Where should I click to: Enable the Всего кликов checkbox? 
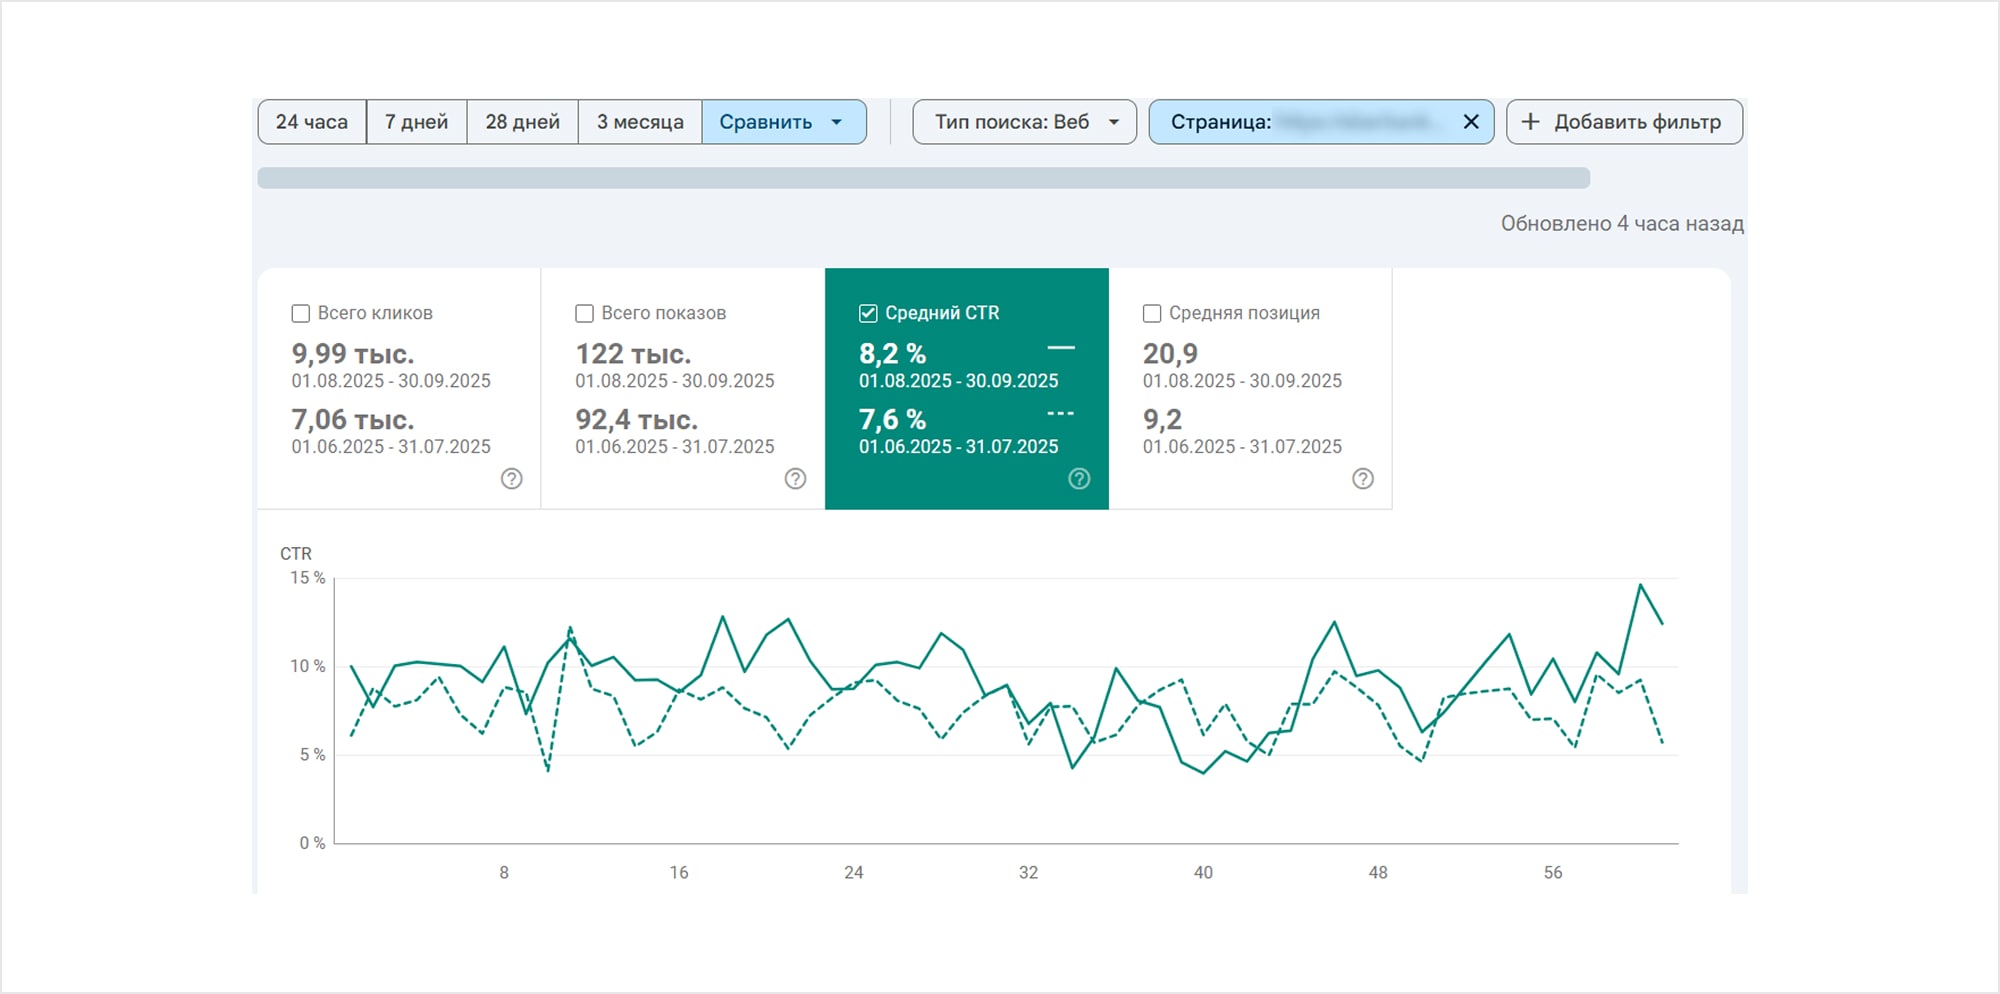coord(300,313)
